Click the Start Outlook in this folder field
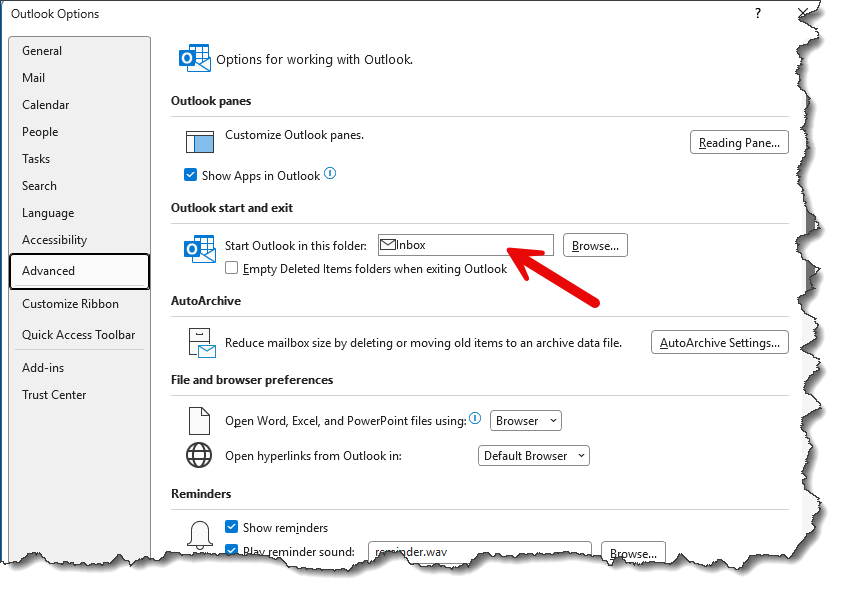The height and width of the screenshot is (594, 843). pyautogui.click(x=466, y=245)
